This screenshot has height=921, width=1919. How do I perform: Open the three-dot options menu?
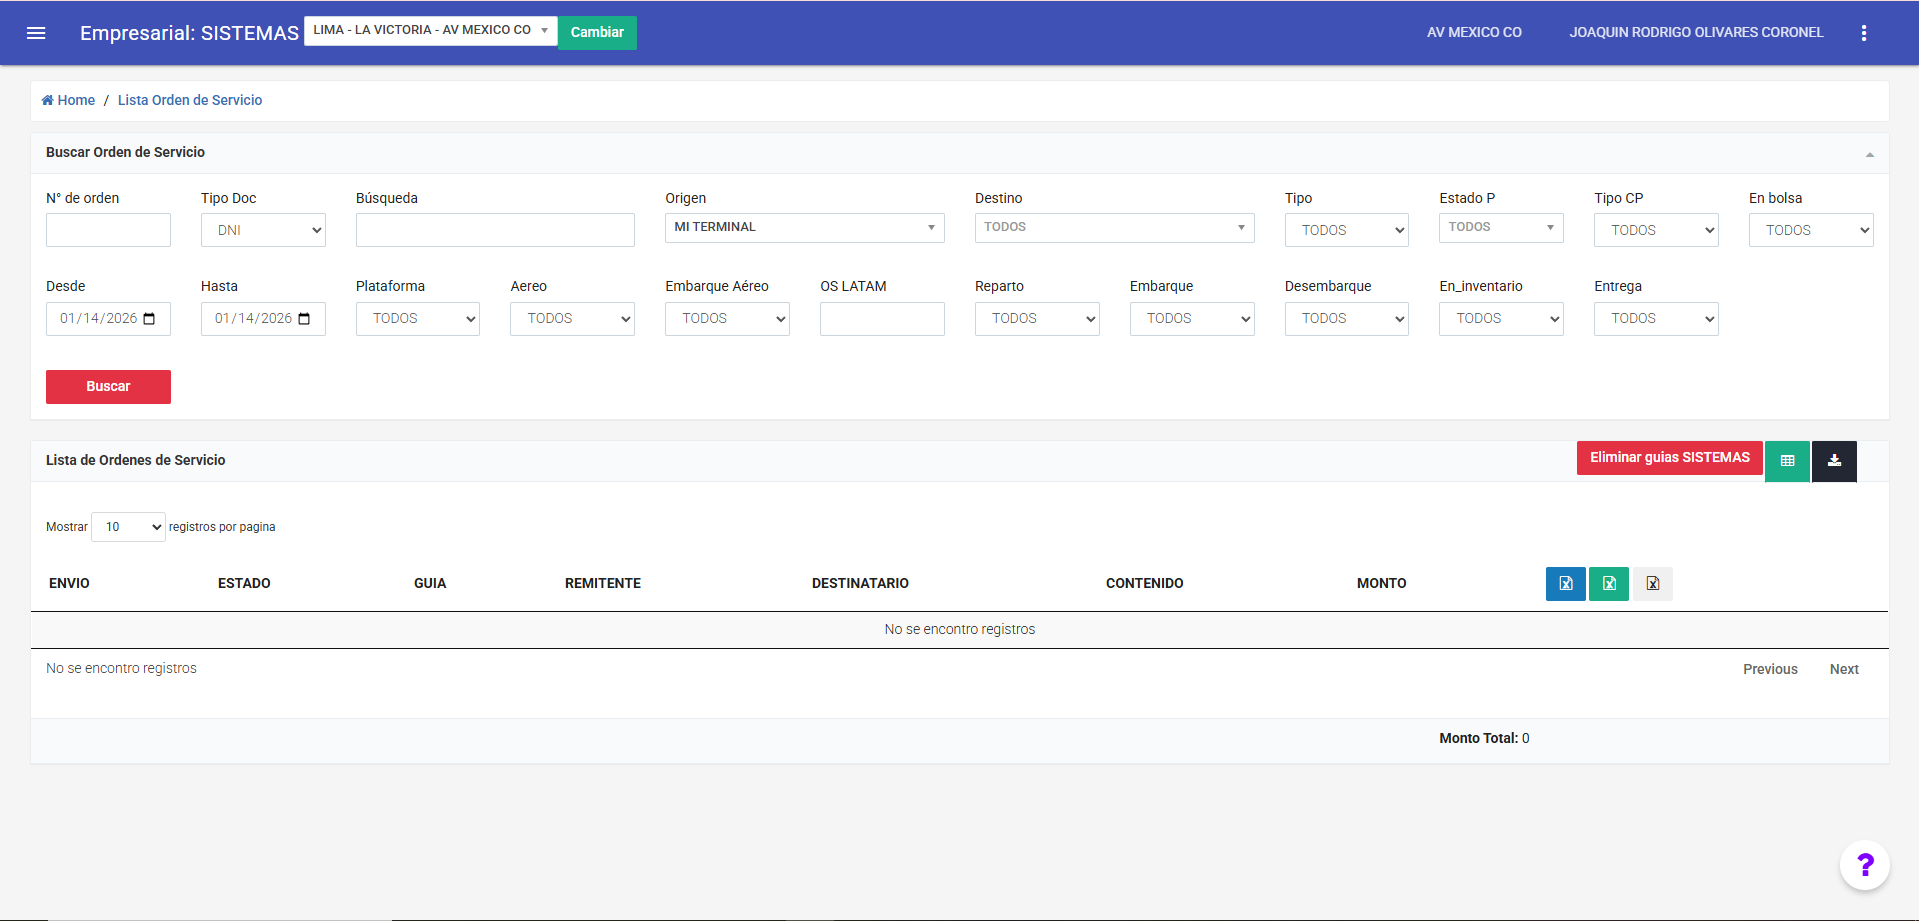1863,33
